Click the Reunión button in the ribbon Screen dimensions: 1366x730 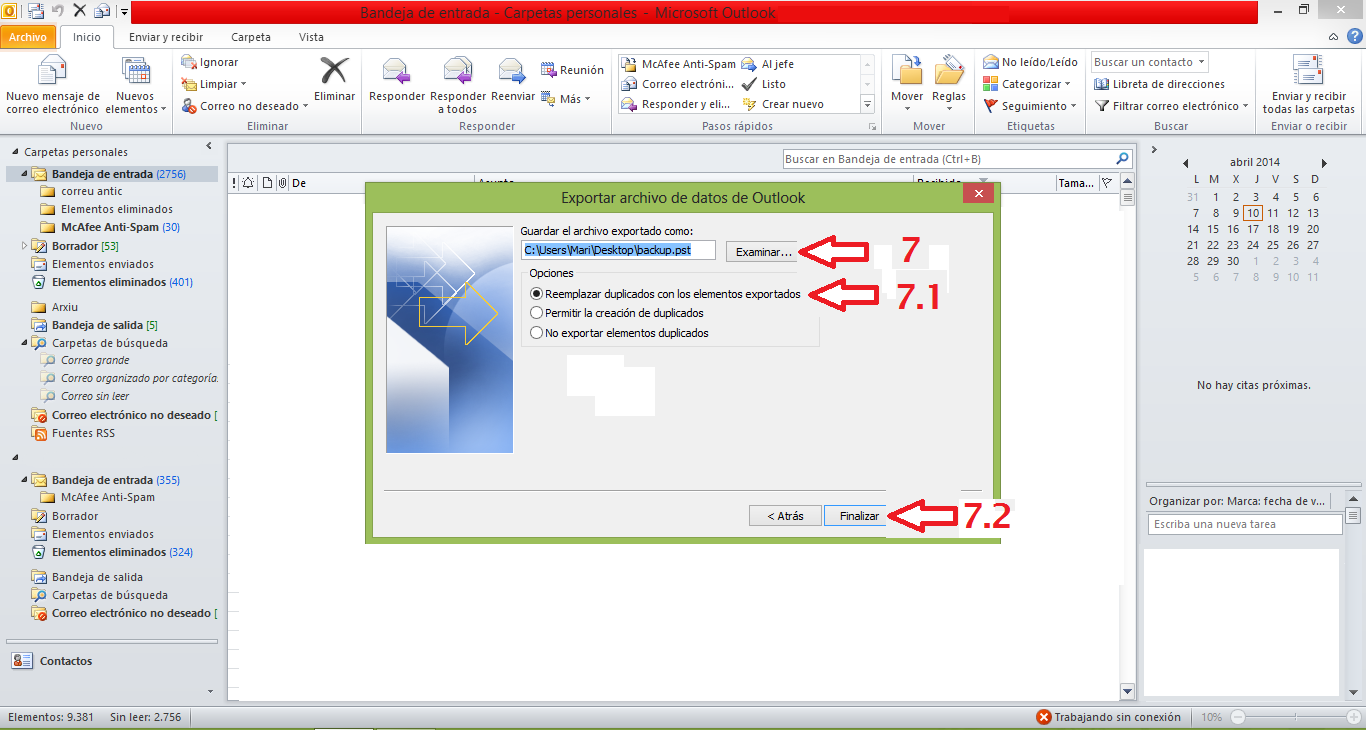572,70
